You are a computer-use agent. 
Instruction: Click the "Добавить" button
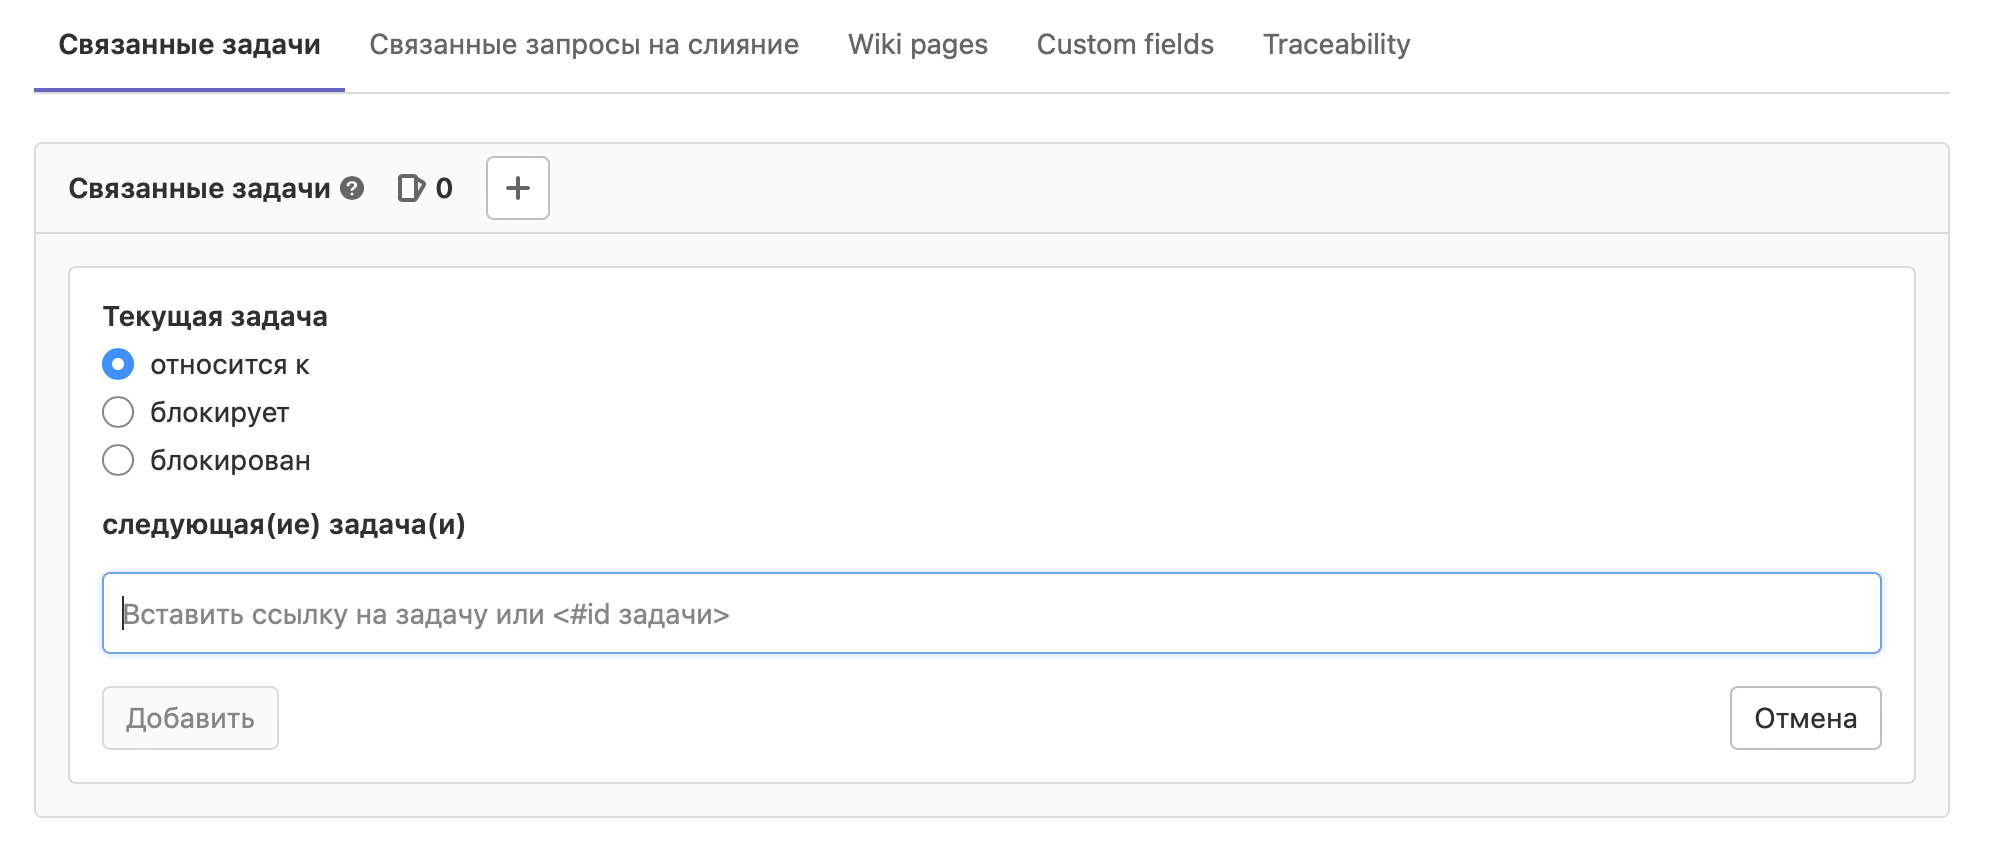[190, 718]
